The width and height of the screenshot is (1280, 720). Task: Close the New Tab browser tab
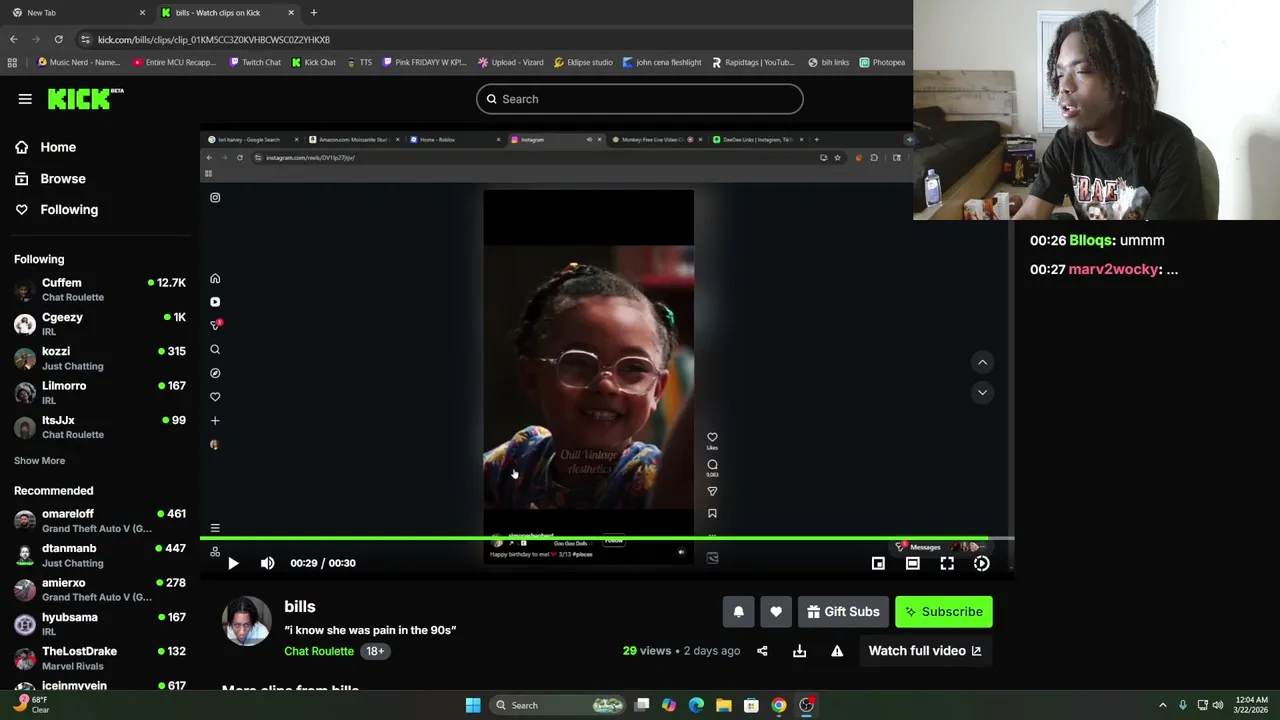pyautogui.click(x=142, y=13)
